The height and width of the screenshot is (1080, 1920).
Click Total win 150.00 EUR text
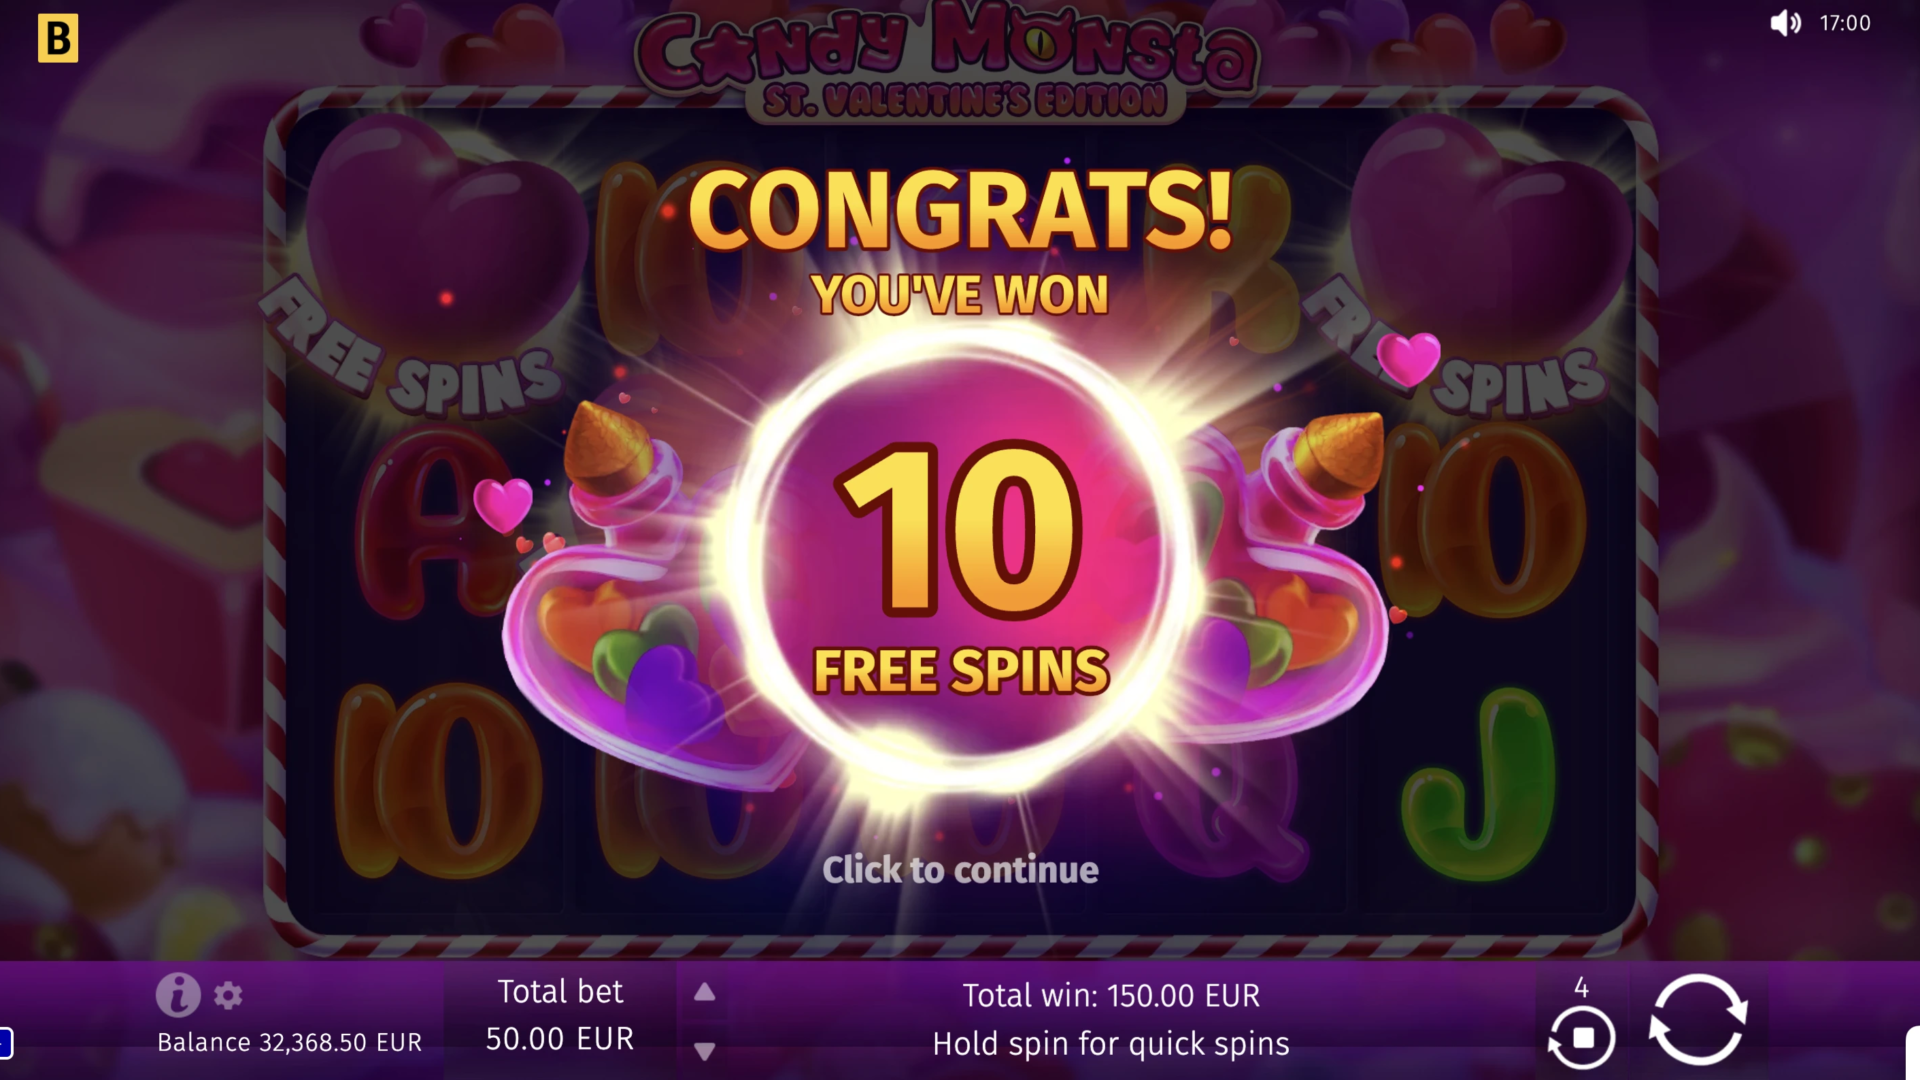[1111, 995]
